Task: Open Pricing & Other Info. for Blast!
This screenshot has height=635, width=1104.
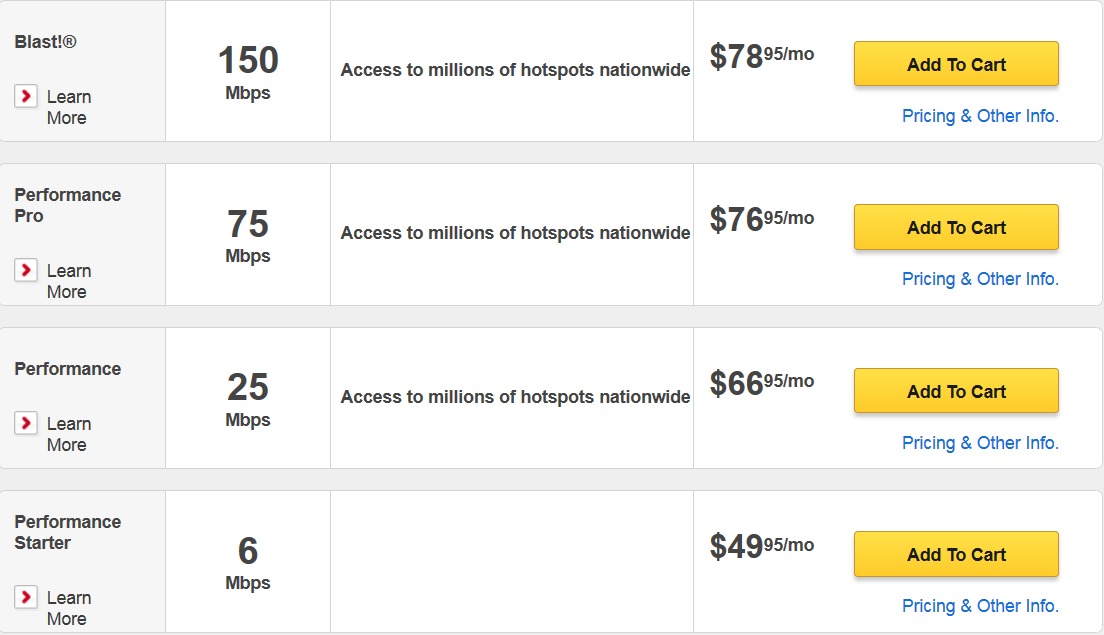Action: 980,116
